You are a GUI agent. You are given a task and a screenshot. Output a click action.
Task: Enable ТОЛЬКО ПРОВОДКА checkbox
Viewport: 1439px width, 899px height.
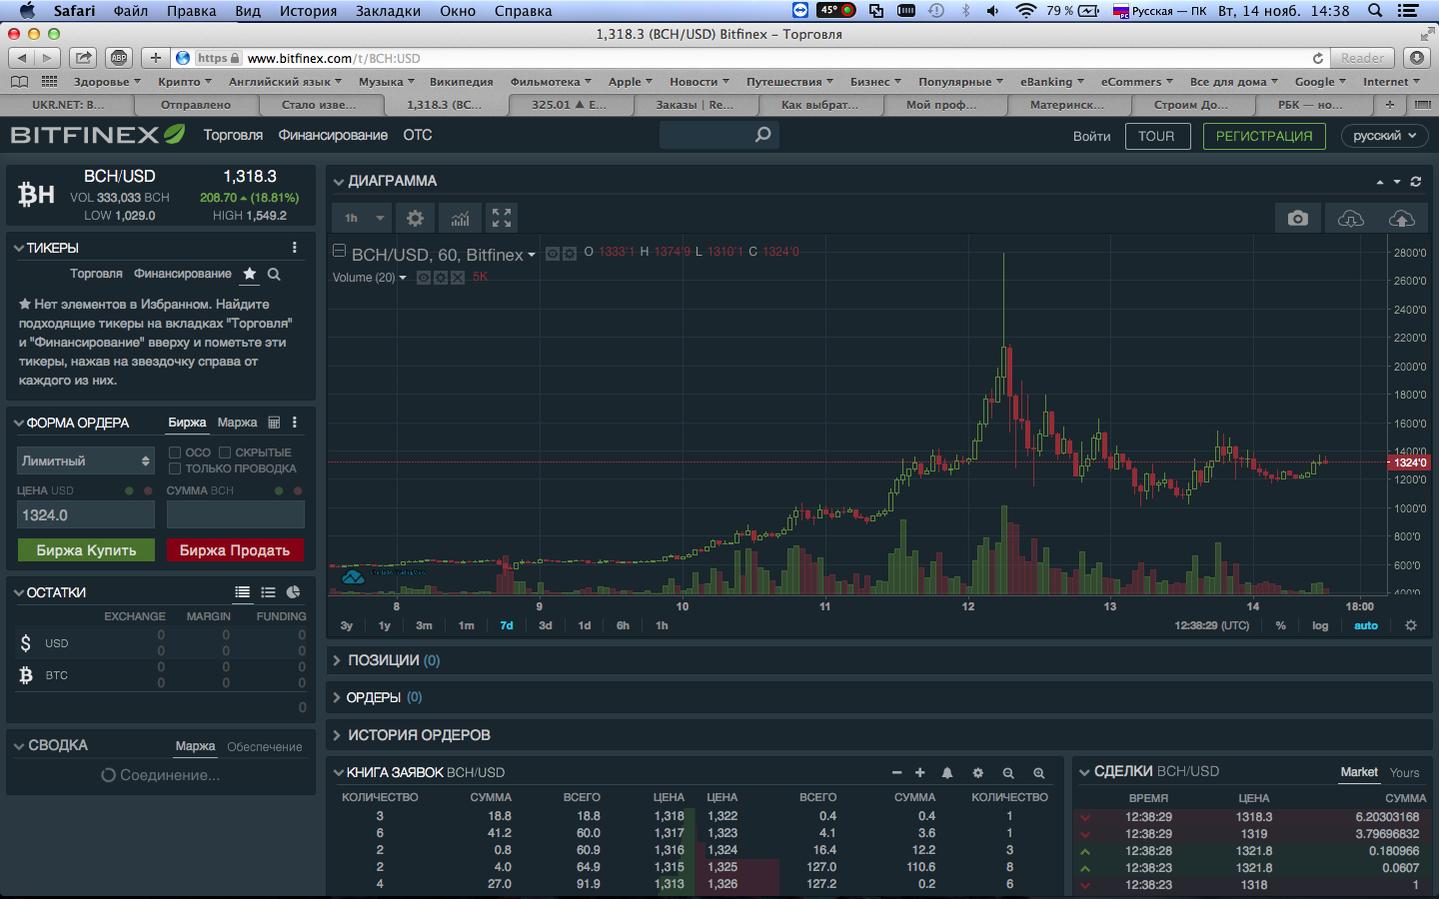(175, 469)
